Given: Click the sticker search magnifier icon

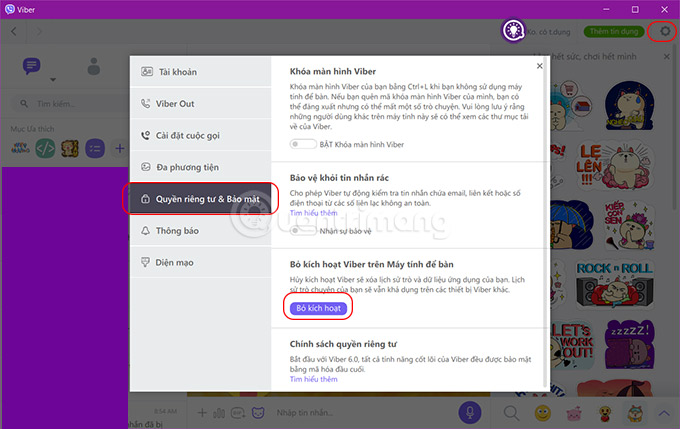Looking at the screenshot, I should [x=511, y=413].
